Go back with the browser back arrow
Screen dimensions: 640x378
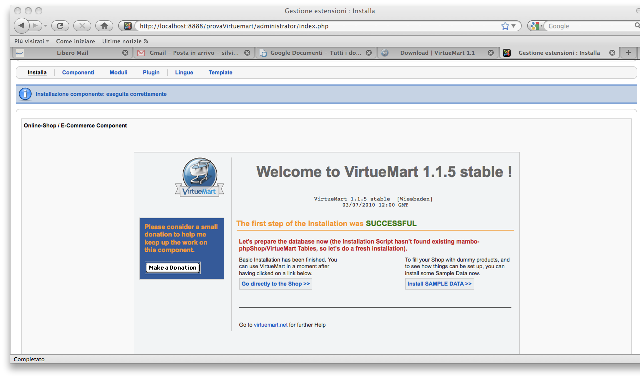coord(21,26)
